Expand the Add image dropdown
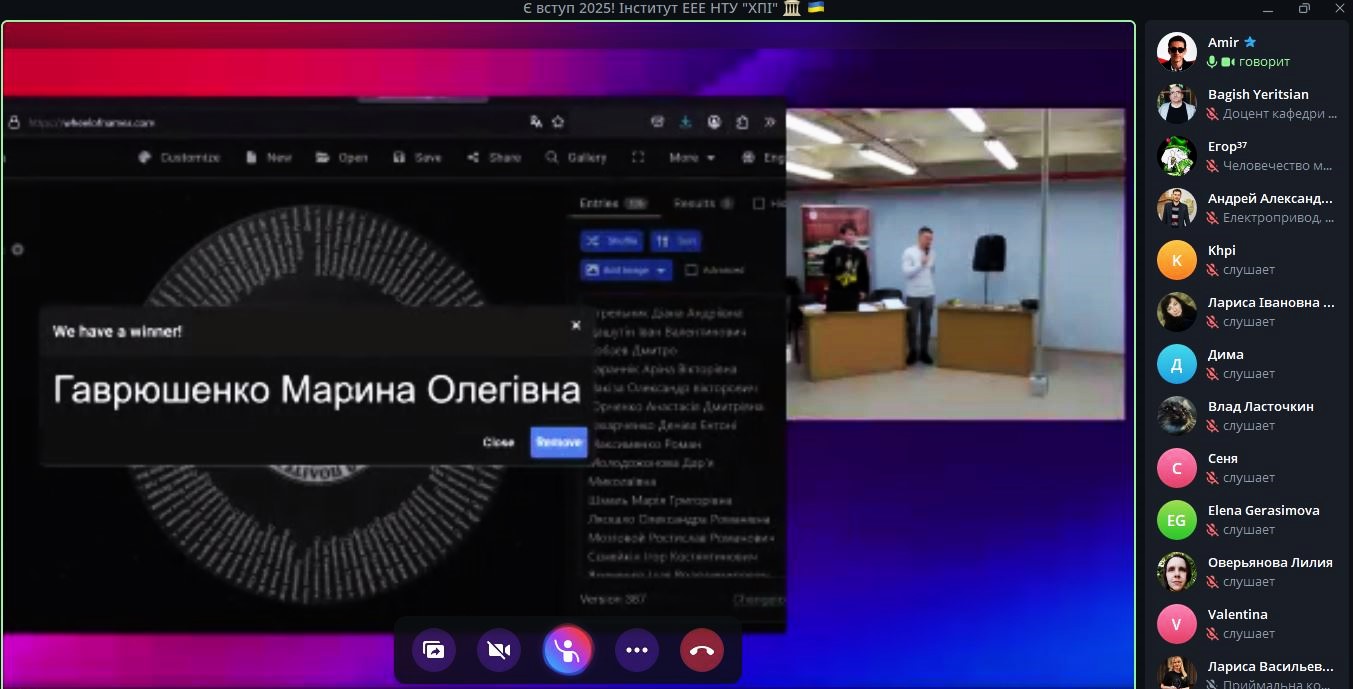 click(x=626, y=270)
